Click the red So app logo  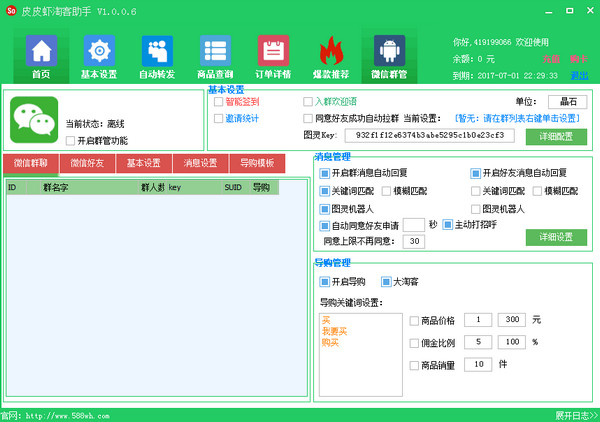[x=11, y=11]
